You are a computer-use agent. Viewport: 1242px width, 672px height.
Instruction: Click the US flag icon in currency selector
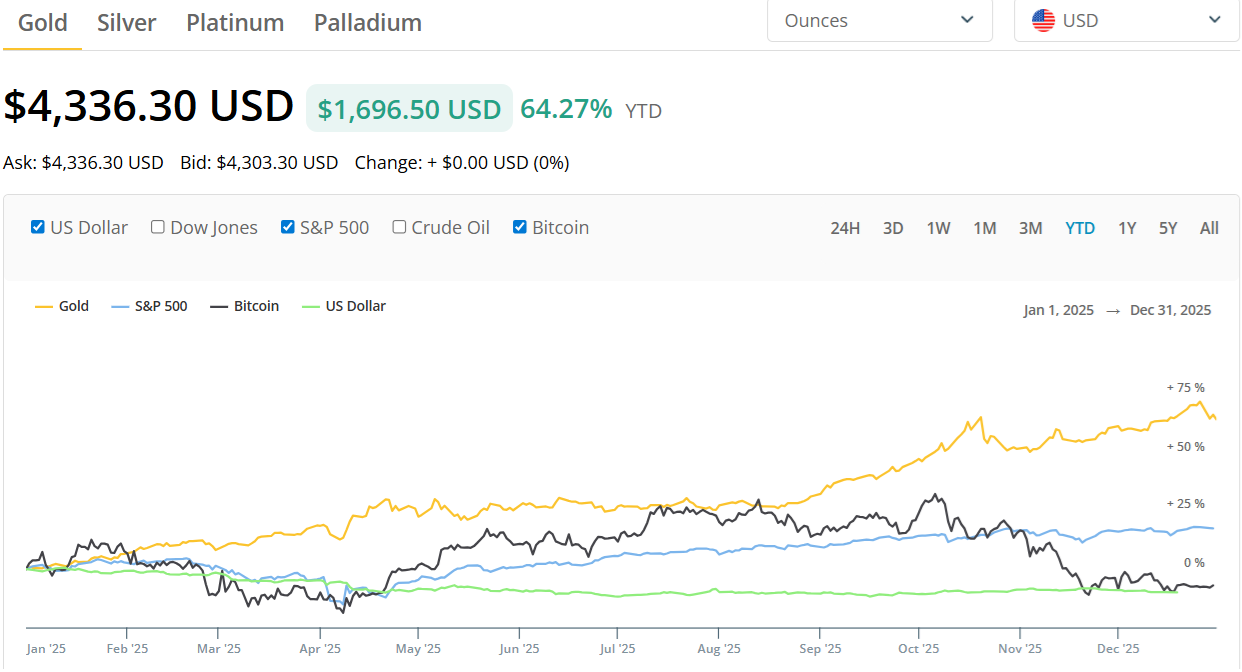(x=1043, y=20)
